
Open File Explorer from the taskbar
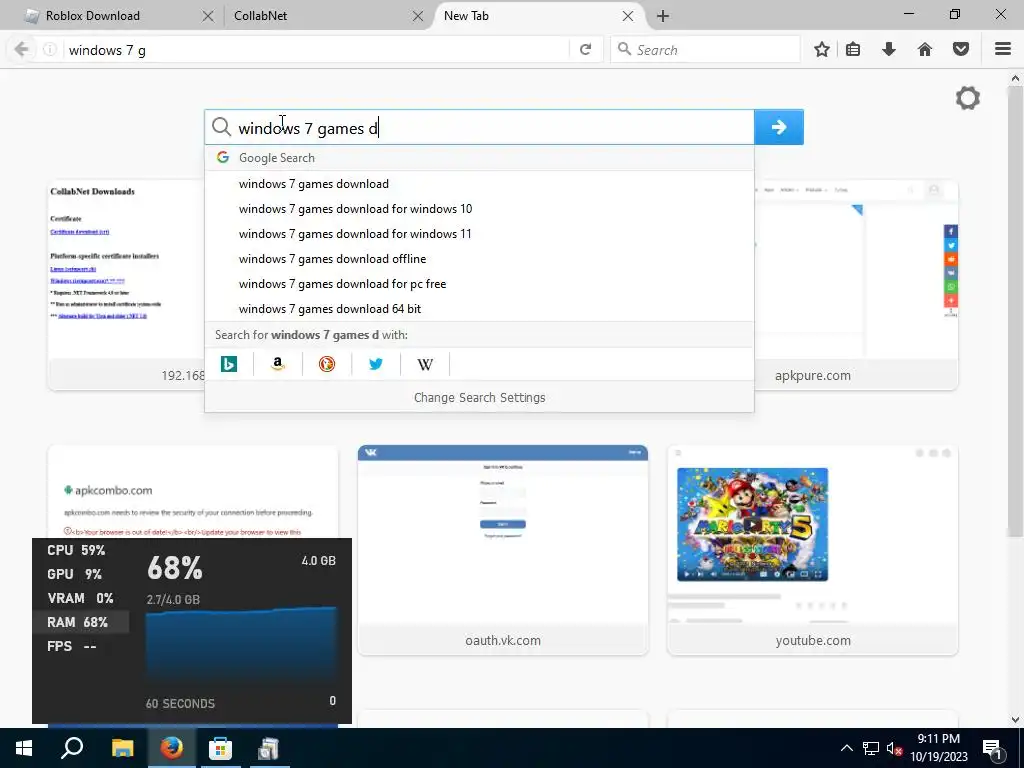(x=122, y=748)
